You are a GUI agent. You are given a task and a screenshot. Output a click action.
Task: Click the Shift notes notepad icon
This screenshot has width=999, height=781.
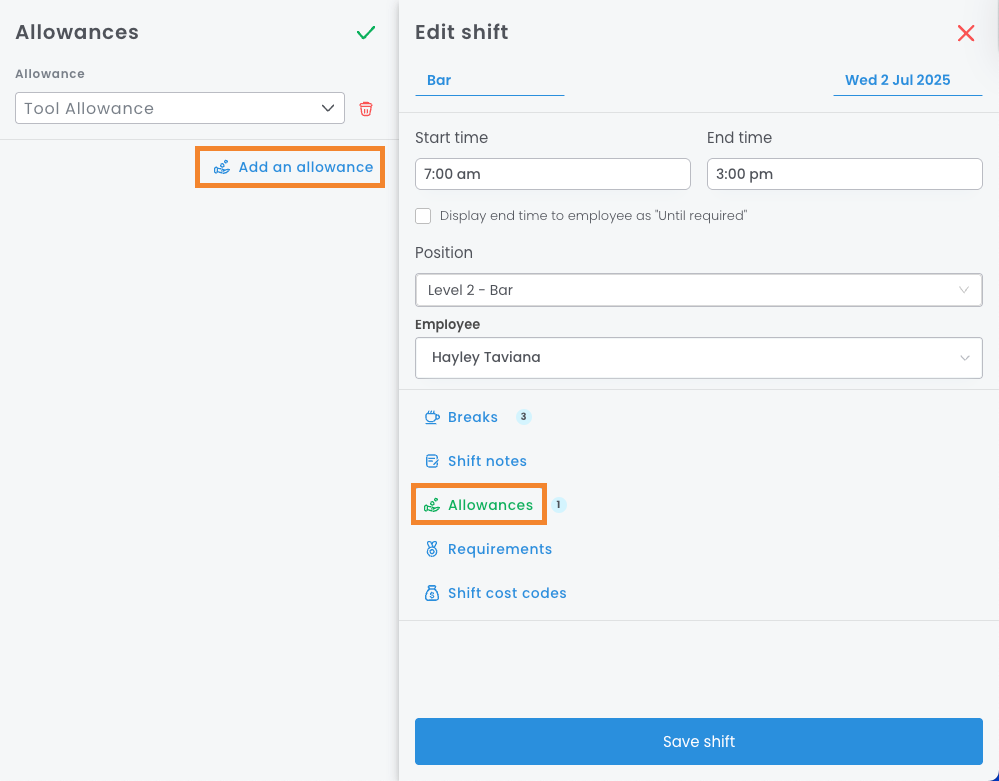432,461
